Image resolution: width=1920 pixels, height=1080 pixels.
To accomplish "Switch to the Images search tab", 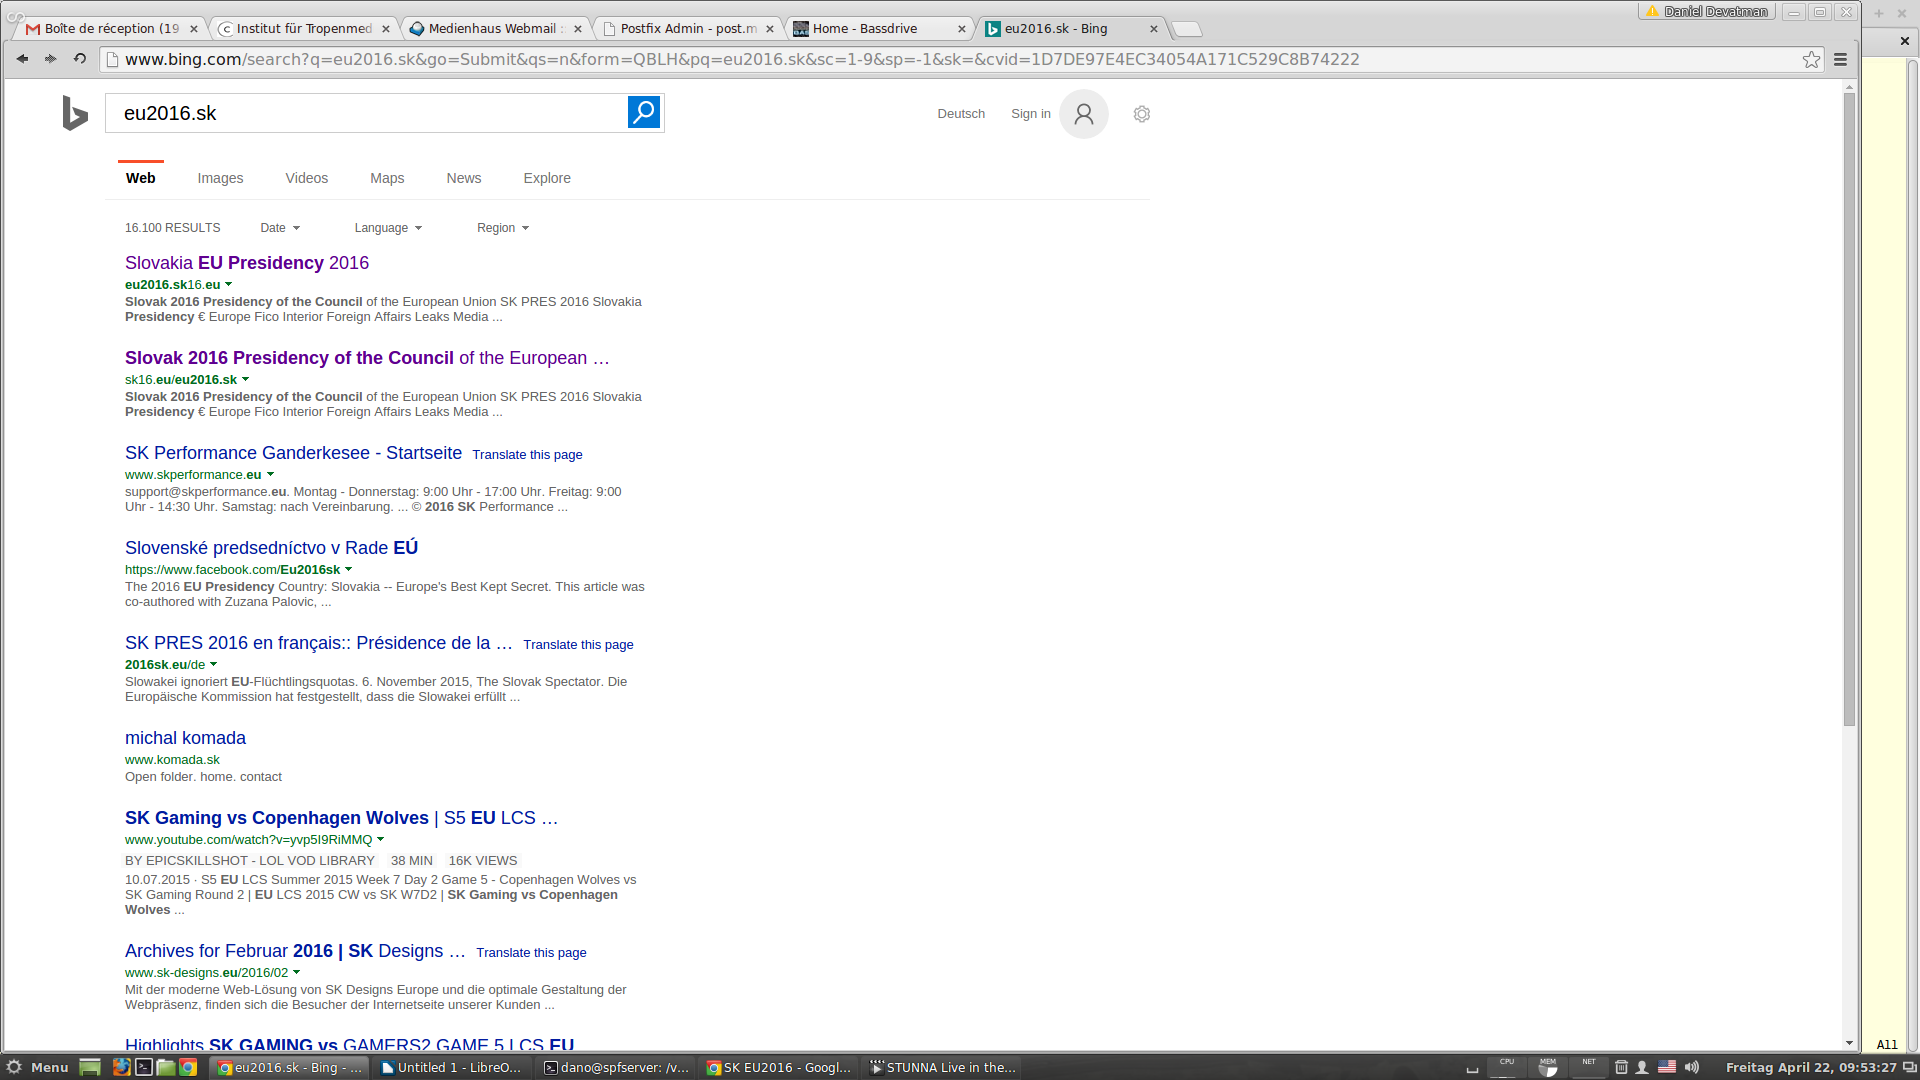I will (x=220, y=178).
